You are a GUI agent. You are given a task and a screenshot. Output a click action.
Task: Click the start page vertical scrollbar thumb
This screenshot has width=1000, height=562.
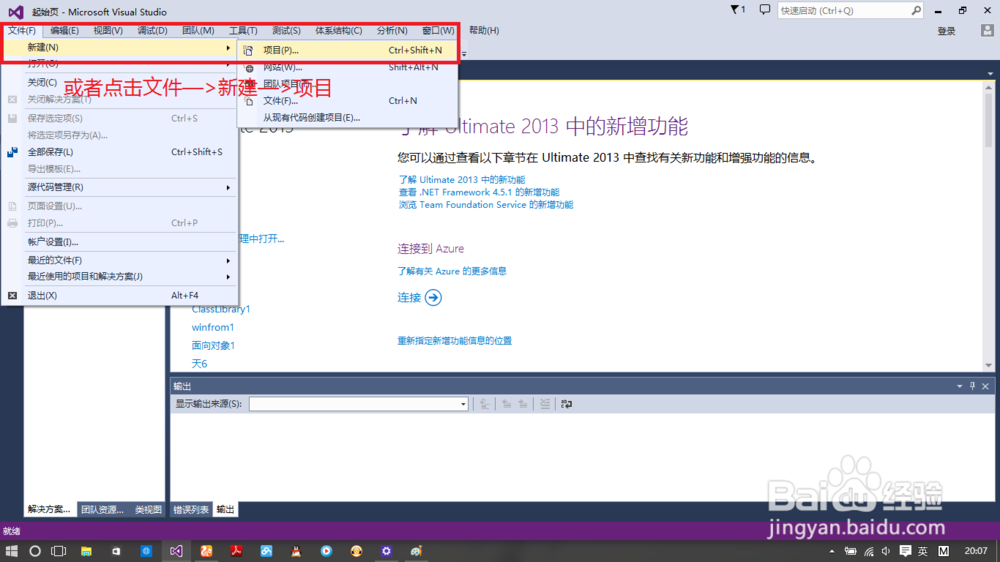tap(989, 121)
